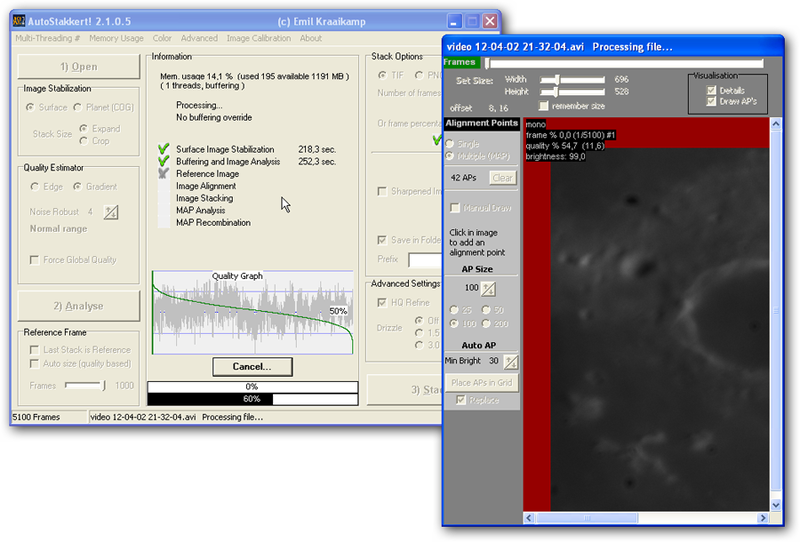Click the Surface Image Stabilization green checkmark
This screenshot has height=542, width=800.
pos(164,149)
